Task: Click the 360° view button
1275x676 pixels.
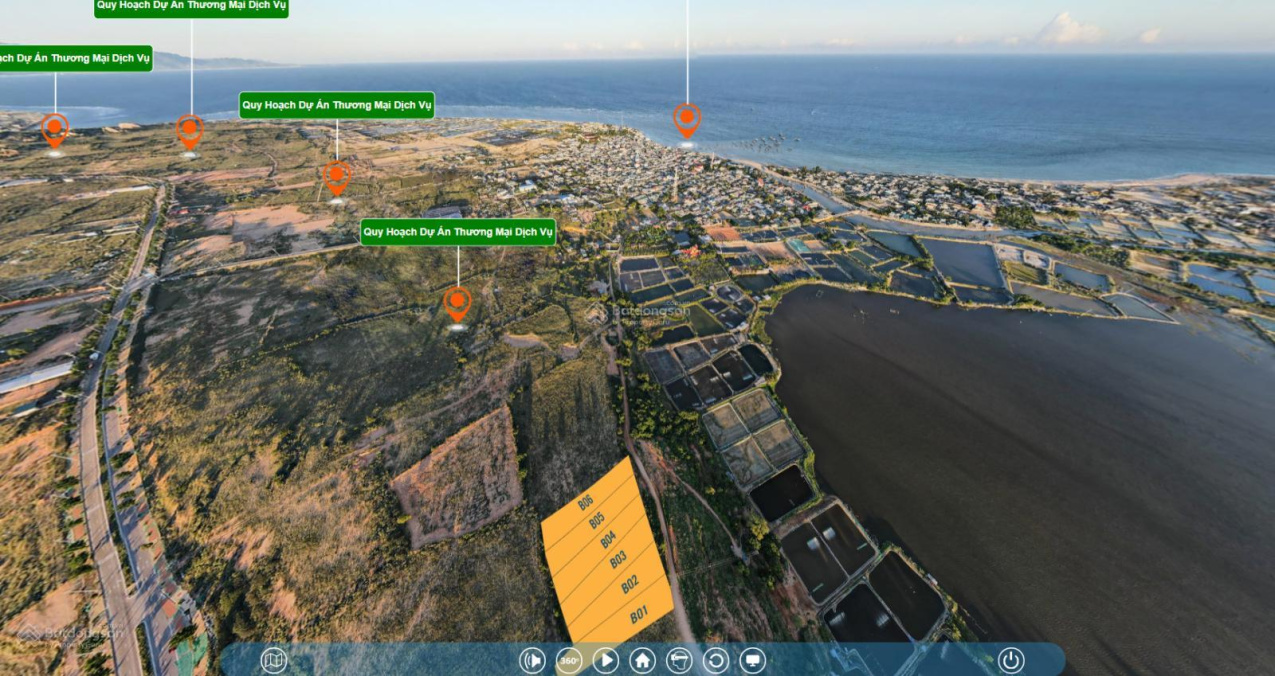Action: coord(569,660)
